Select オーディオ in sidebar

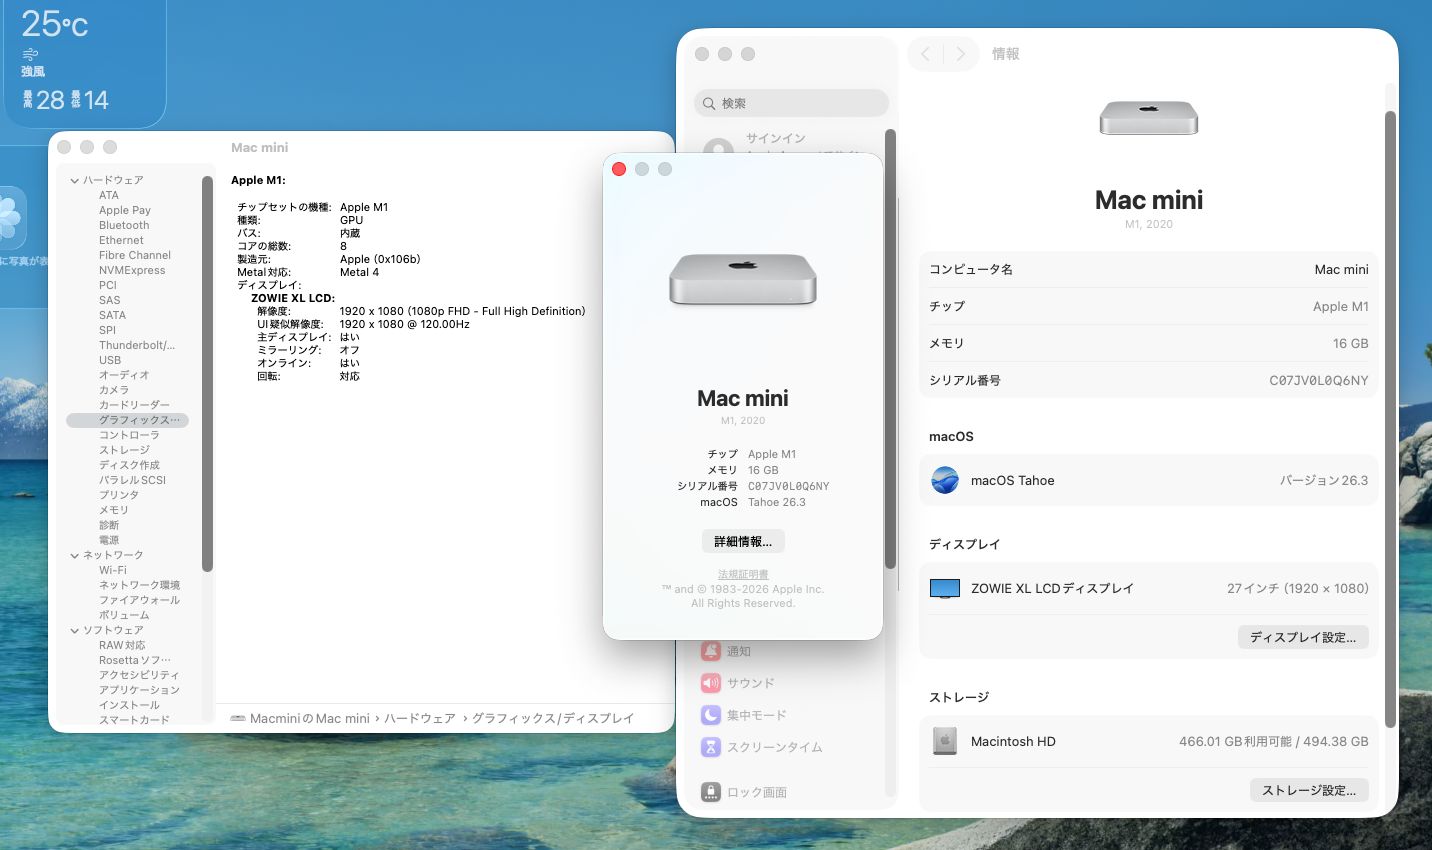[x=124, y=375]
